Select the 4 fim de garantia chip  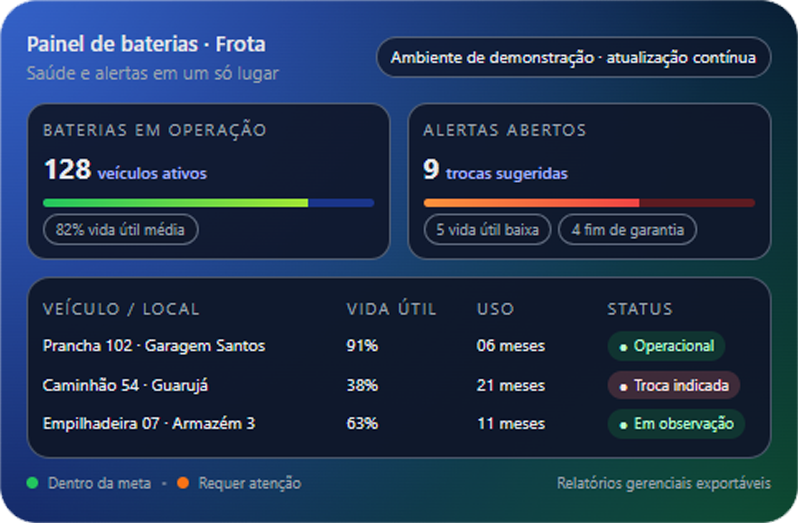pyautogui.click(x=627, y=230)
